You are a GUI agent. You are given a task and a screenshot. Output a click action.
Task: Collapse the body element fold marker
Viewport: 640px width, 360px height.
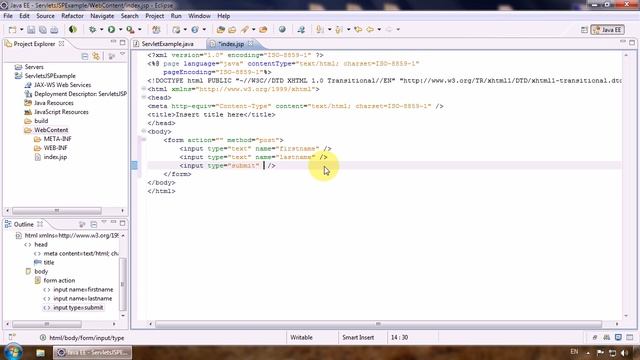[x=144, y=131]
